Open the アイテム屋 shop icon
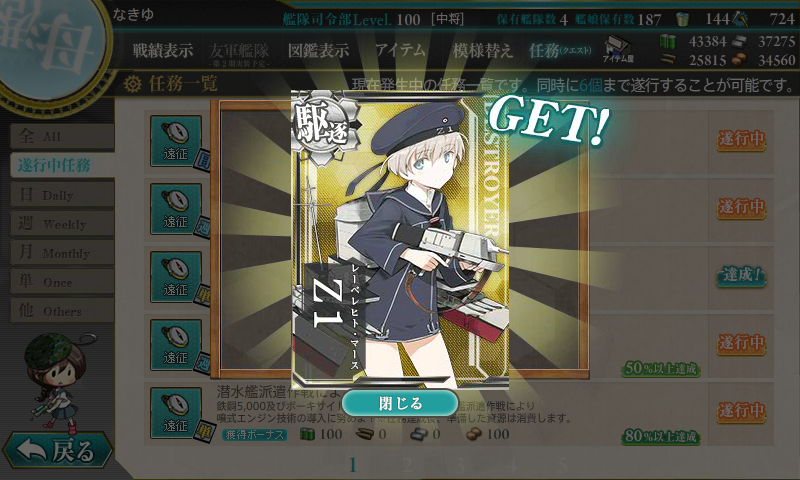The image size is (800, 480). (x=618, y=49)
